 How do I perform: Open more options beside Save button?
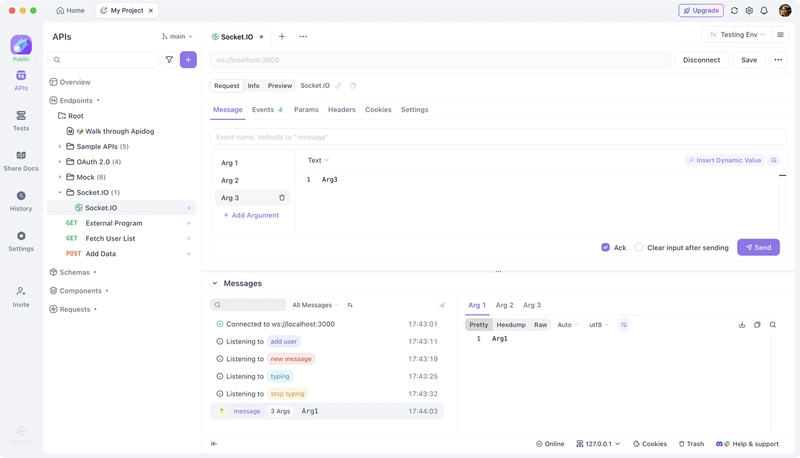click(778, 60)
